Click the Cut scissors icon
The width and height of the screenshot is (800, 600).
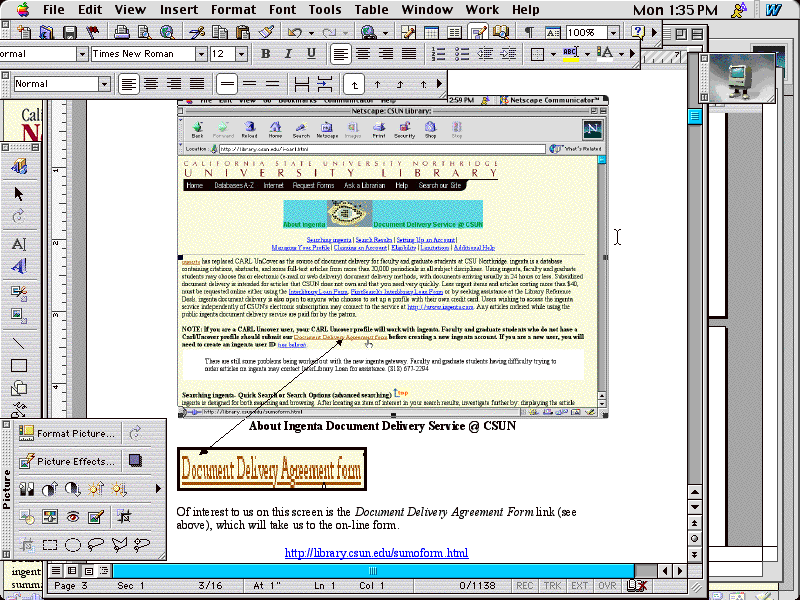[x=196, y=33]
